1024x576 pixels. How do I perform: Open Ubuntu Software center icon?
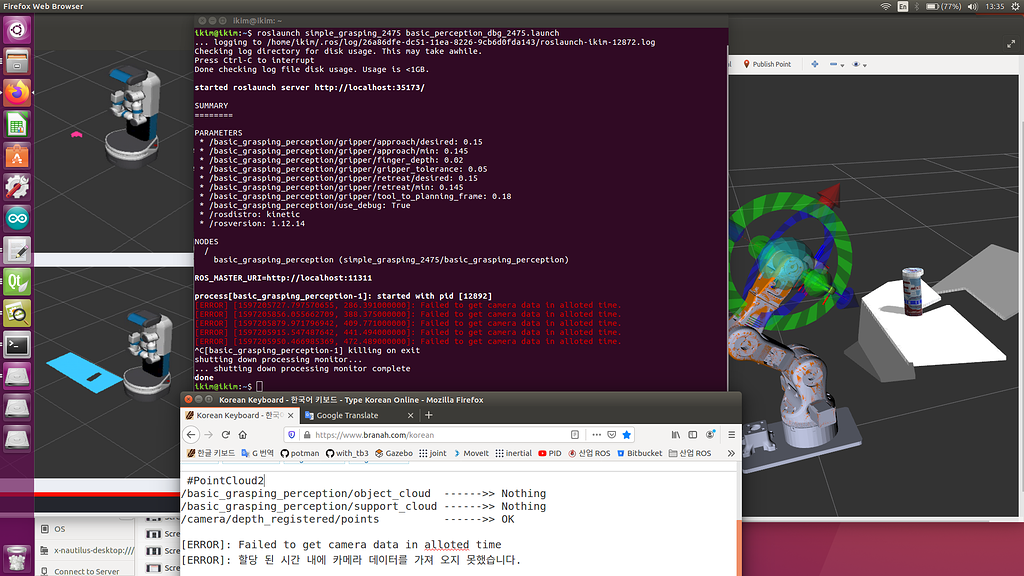click(17, 155)
